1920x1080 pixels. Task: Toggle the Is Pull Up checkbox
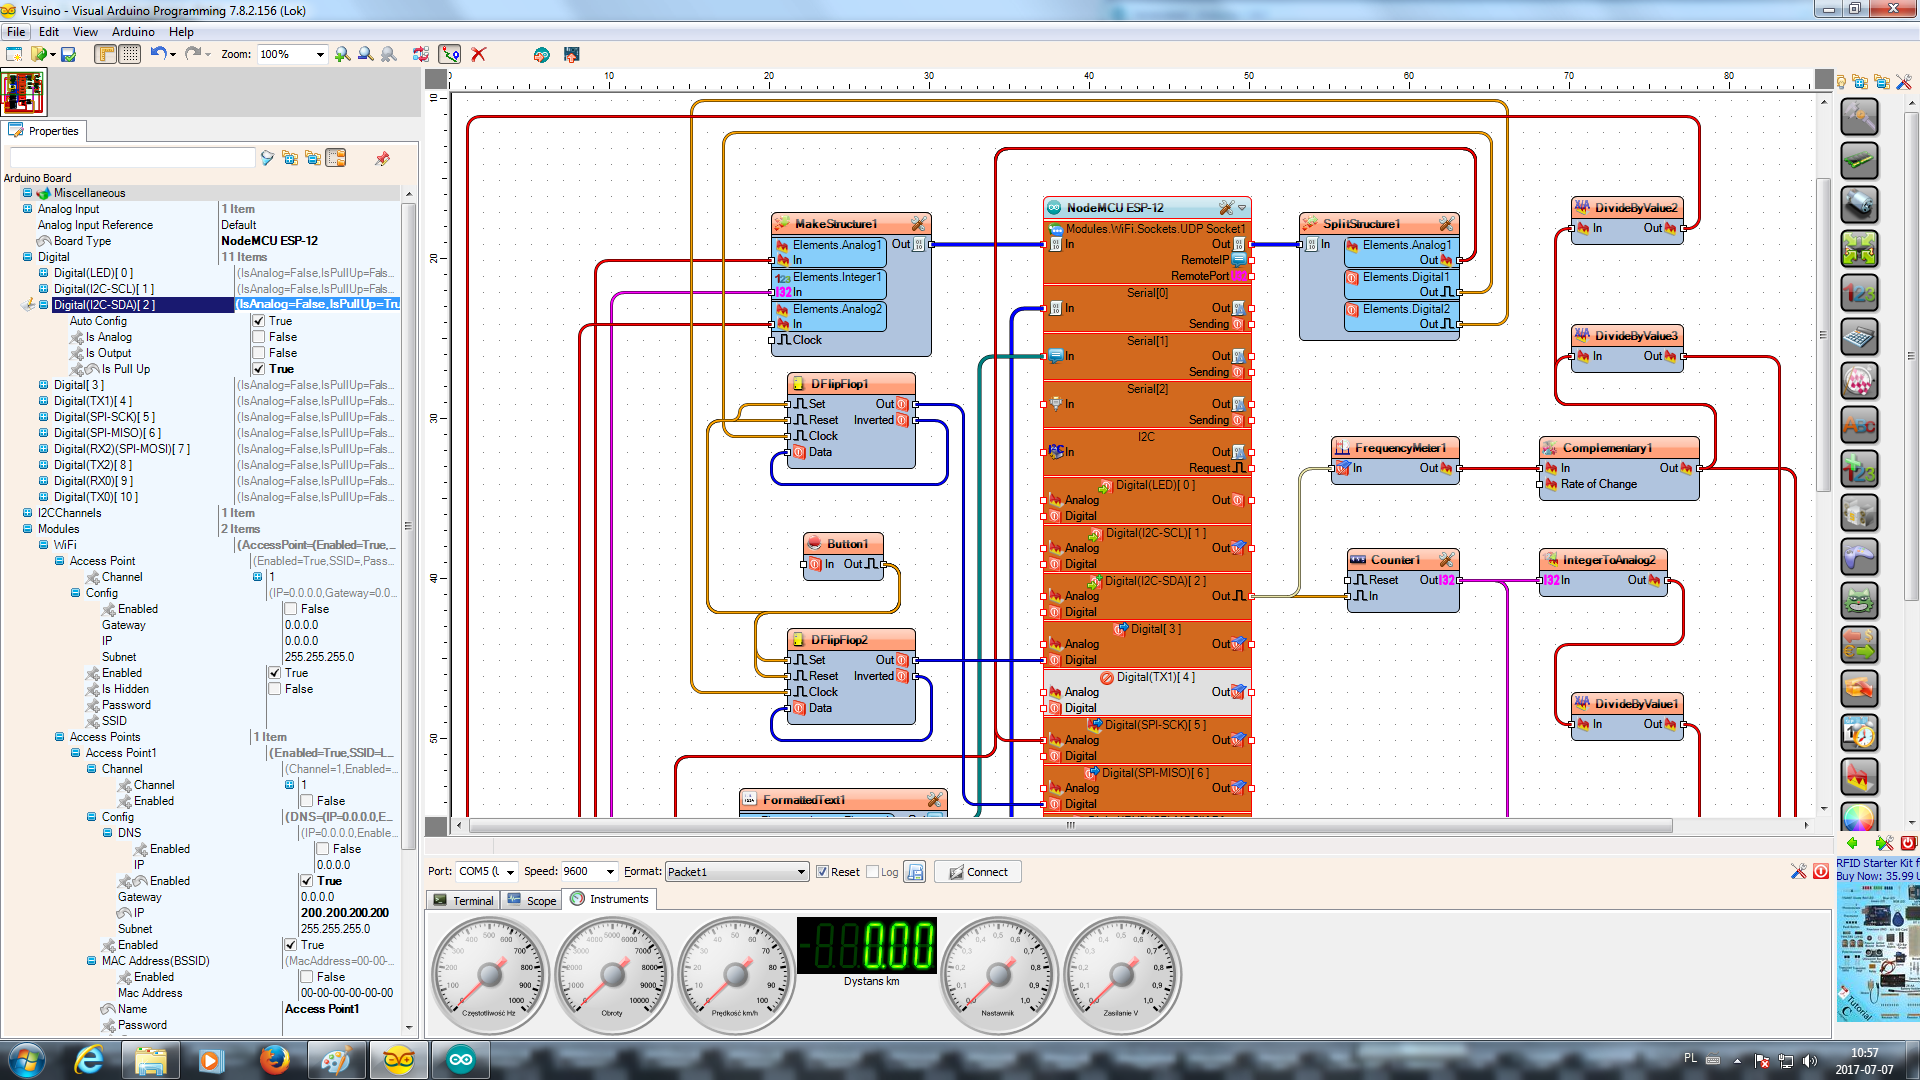pos(258,369)
